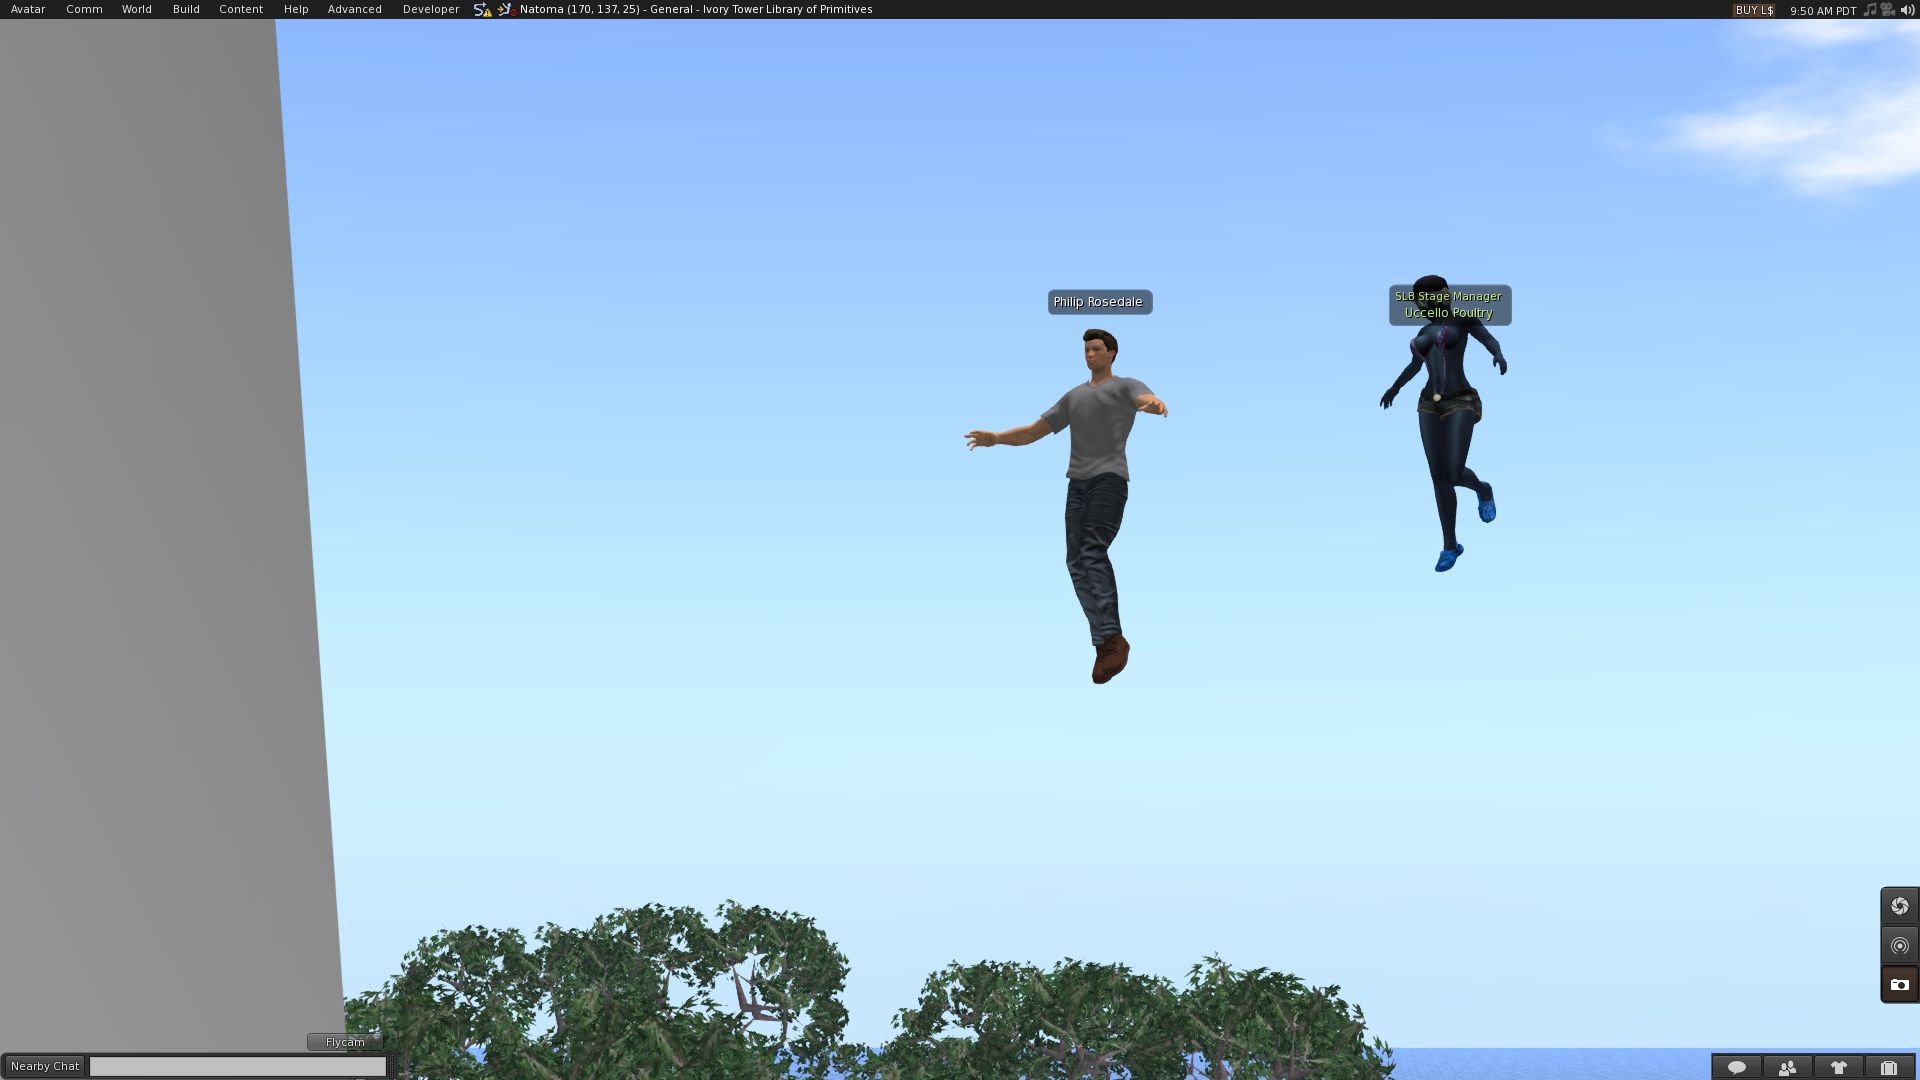Open the World menu
The image size is (1920, 1080).
tap(137, 9)
